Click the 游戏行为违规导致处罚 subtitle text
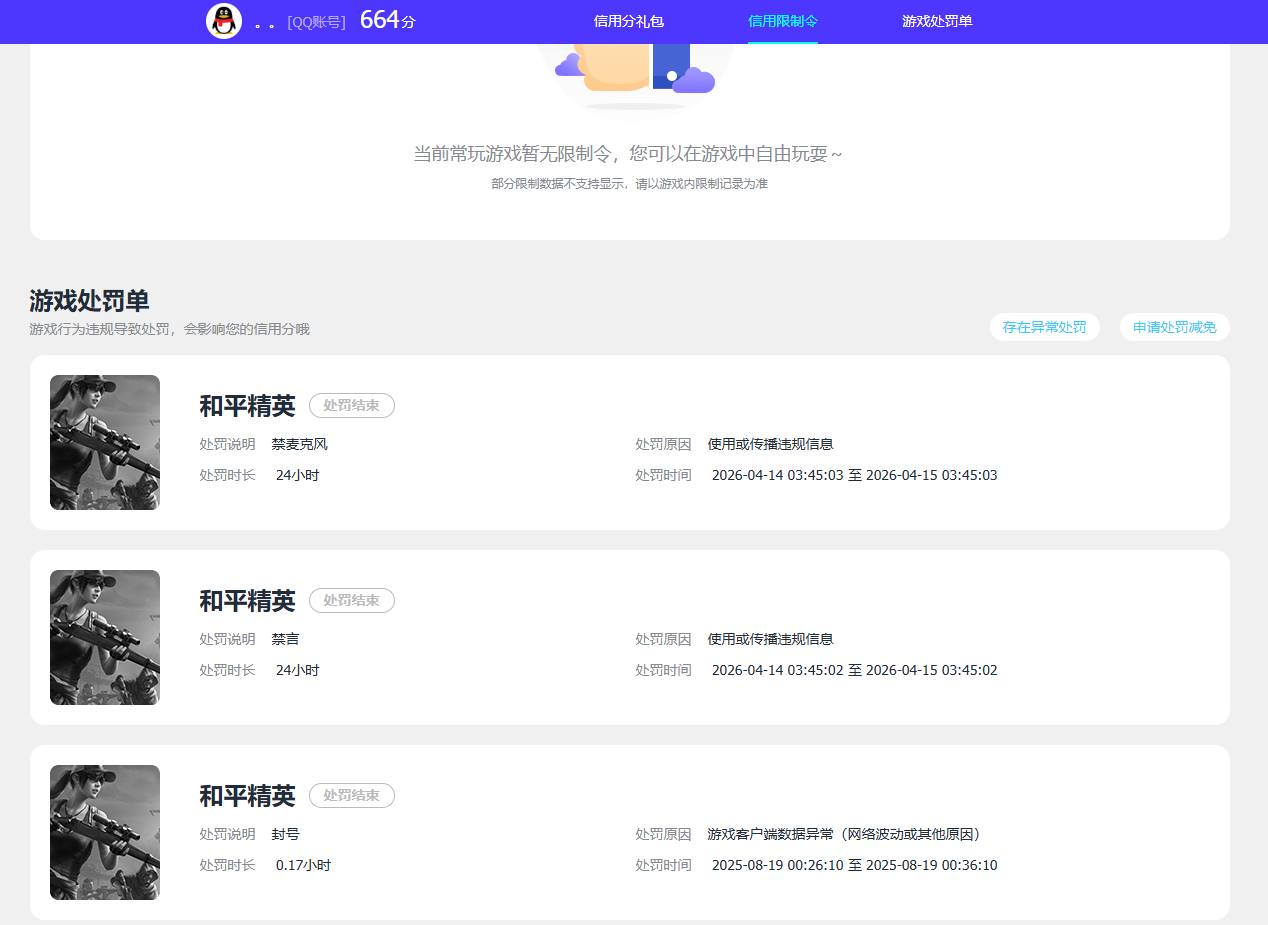 [169, 329]
